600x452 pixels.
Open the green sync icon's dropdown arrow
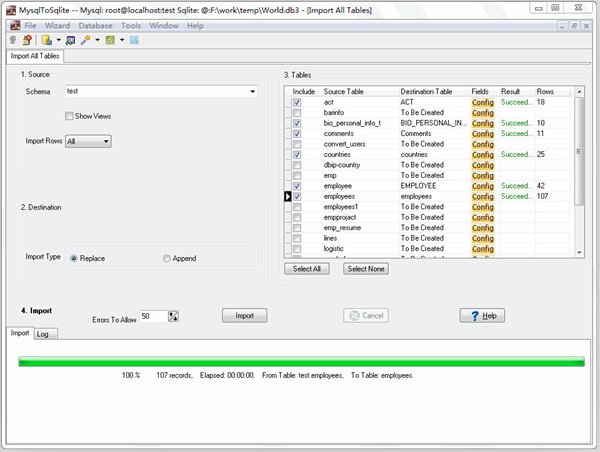tap(122, 40)
